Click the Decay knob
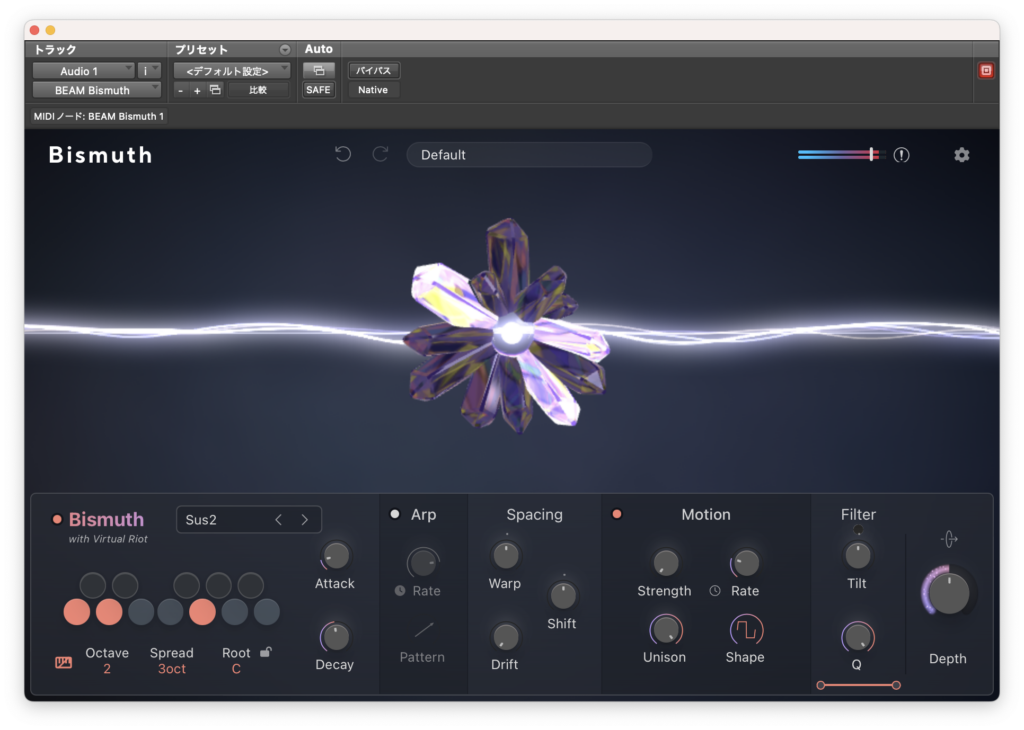Screen dimensions: 1024x730 [335, 637]
